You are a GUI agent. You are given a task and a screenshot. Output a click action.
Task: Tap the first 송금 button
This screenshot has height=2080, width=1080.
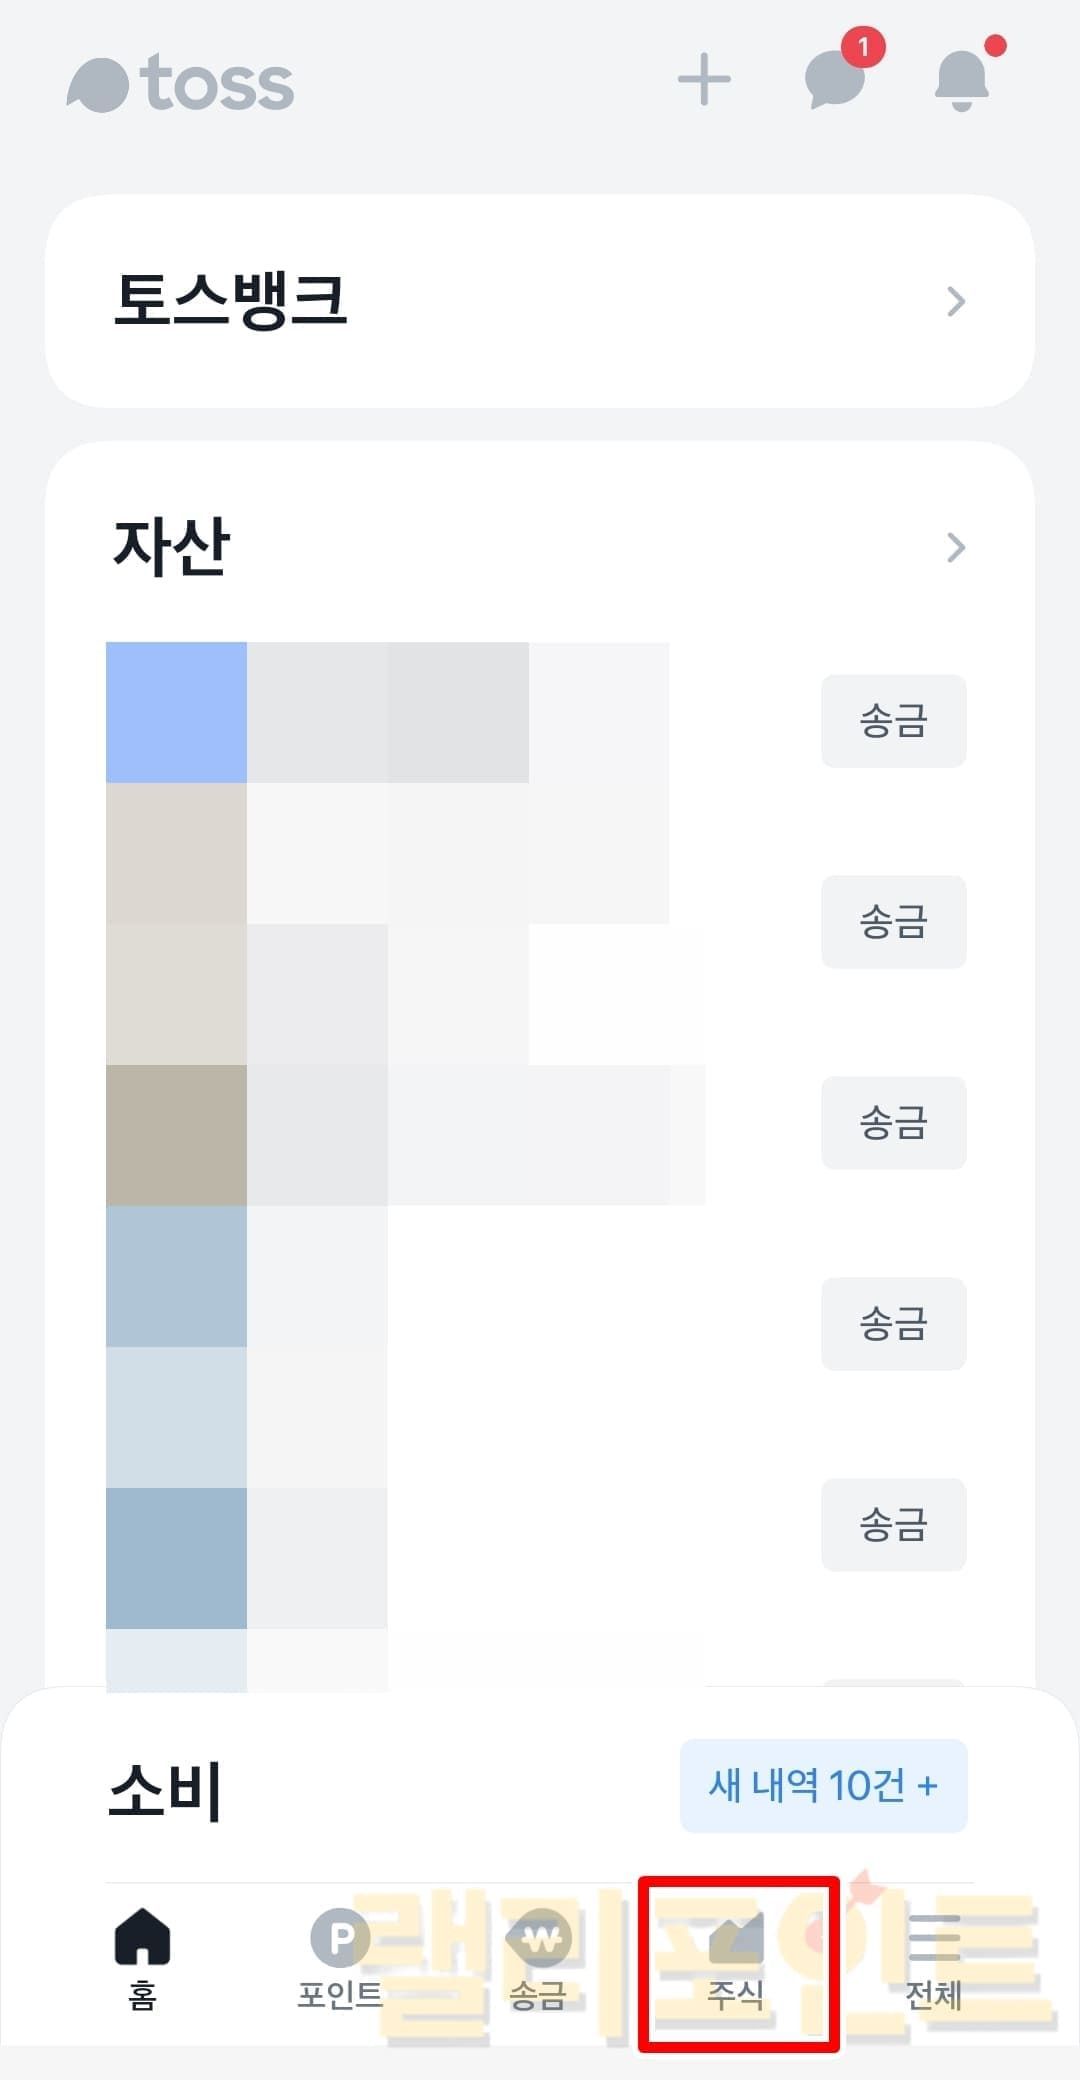pos(893,721)
